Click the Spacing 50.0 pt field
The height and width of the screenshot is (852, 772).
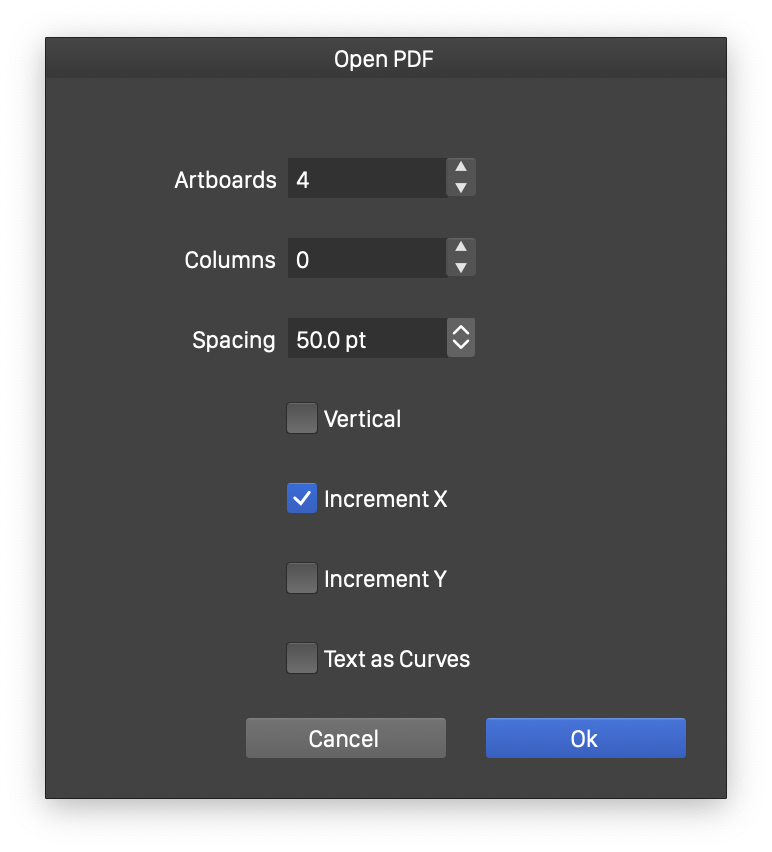click(366, 339)
